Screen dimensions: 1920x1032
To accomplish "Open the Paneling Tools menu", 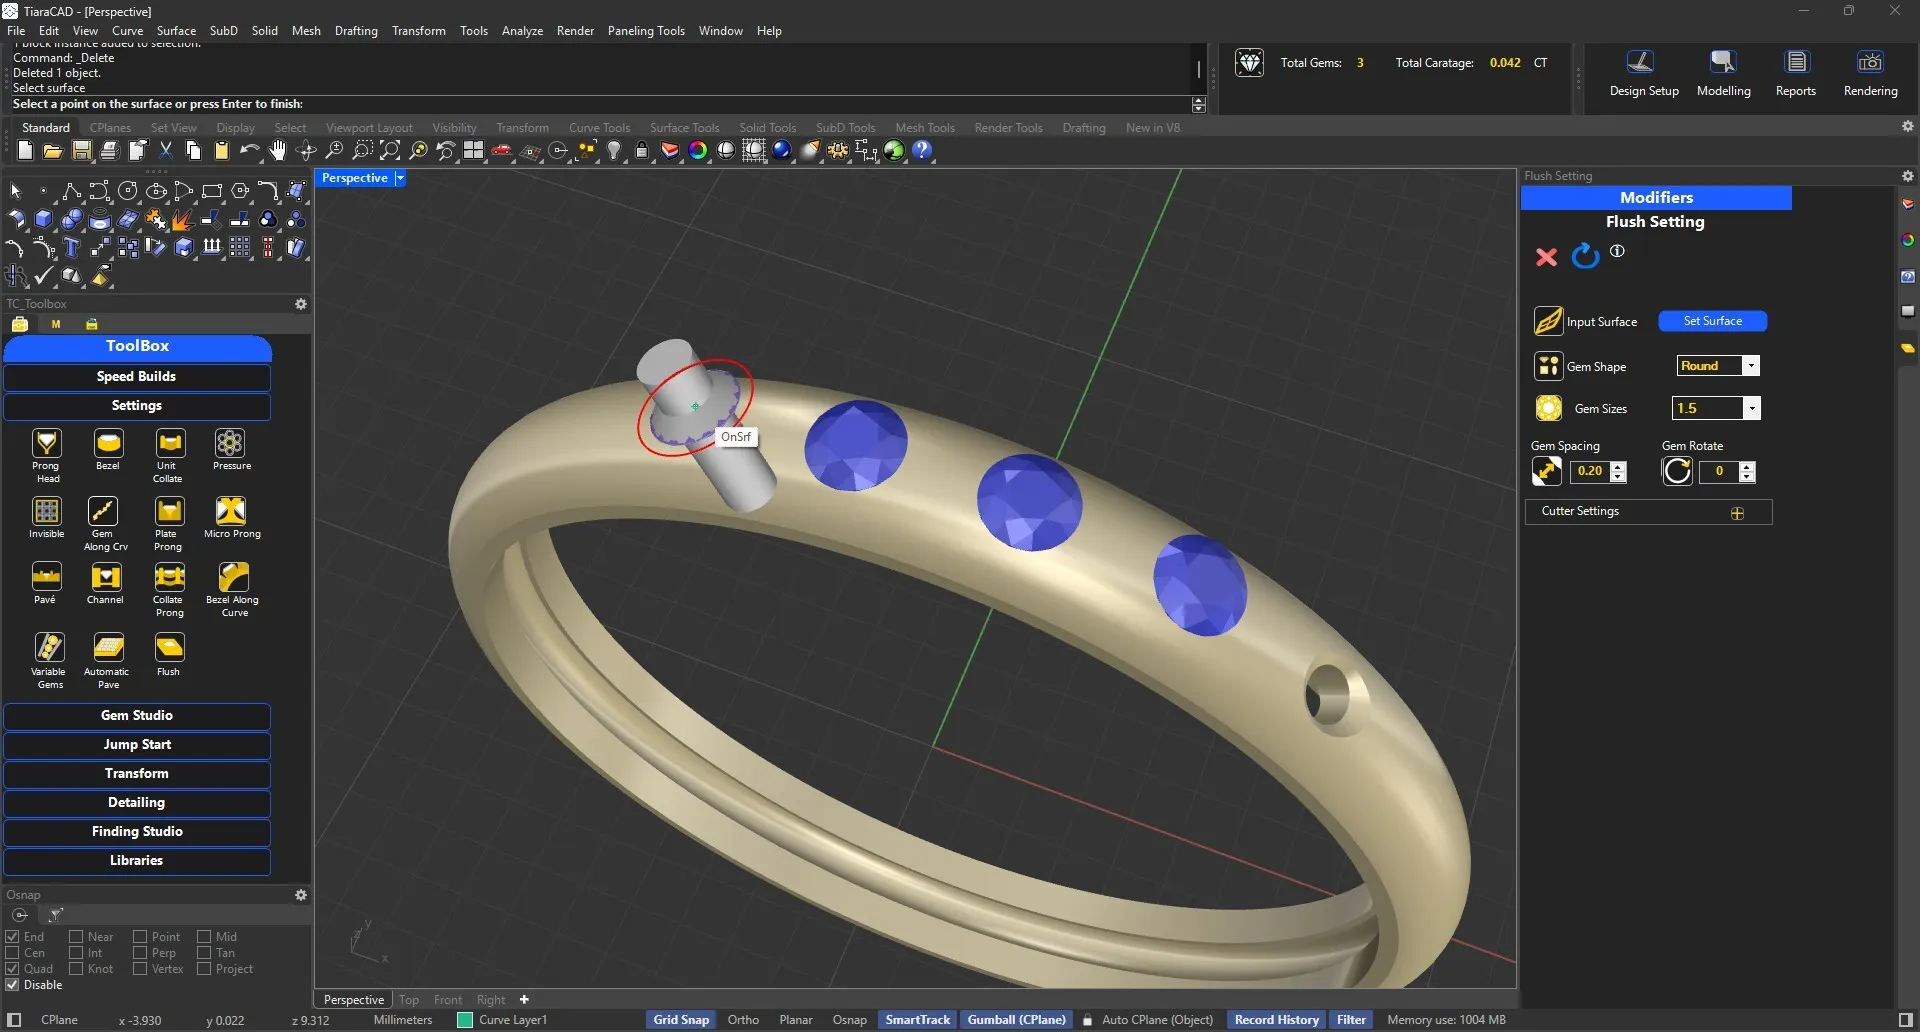I will (x=645, y=31).
